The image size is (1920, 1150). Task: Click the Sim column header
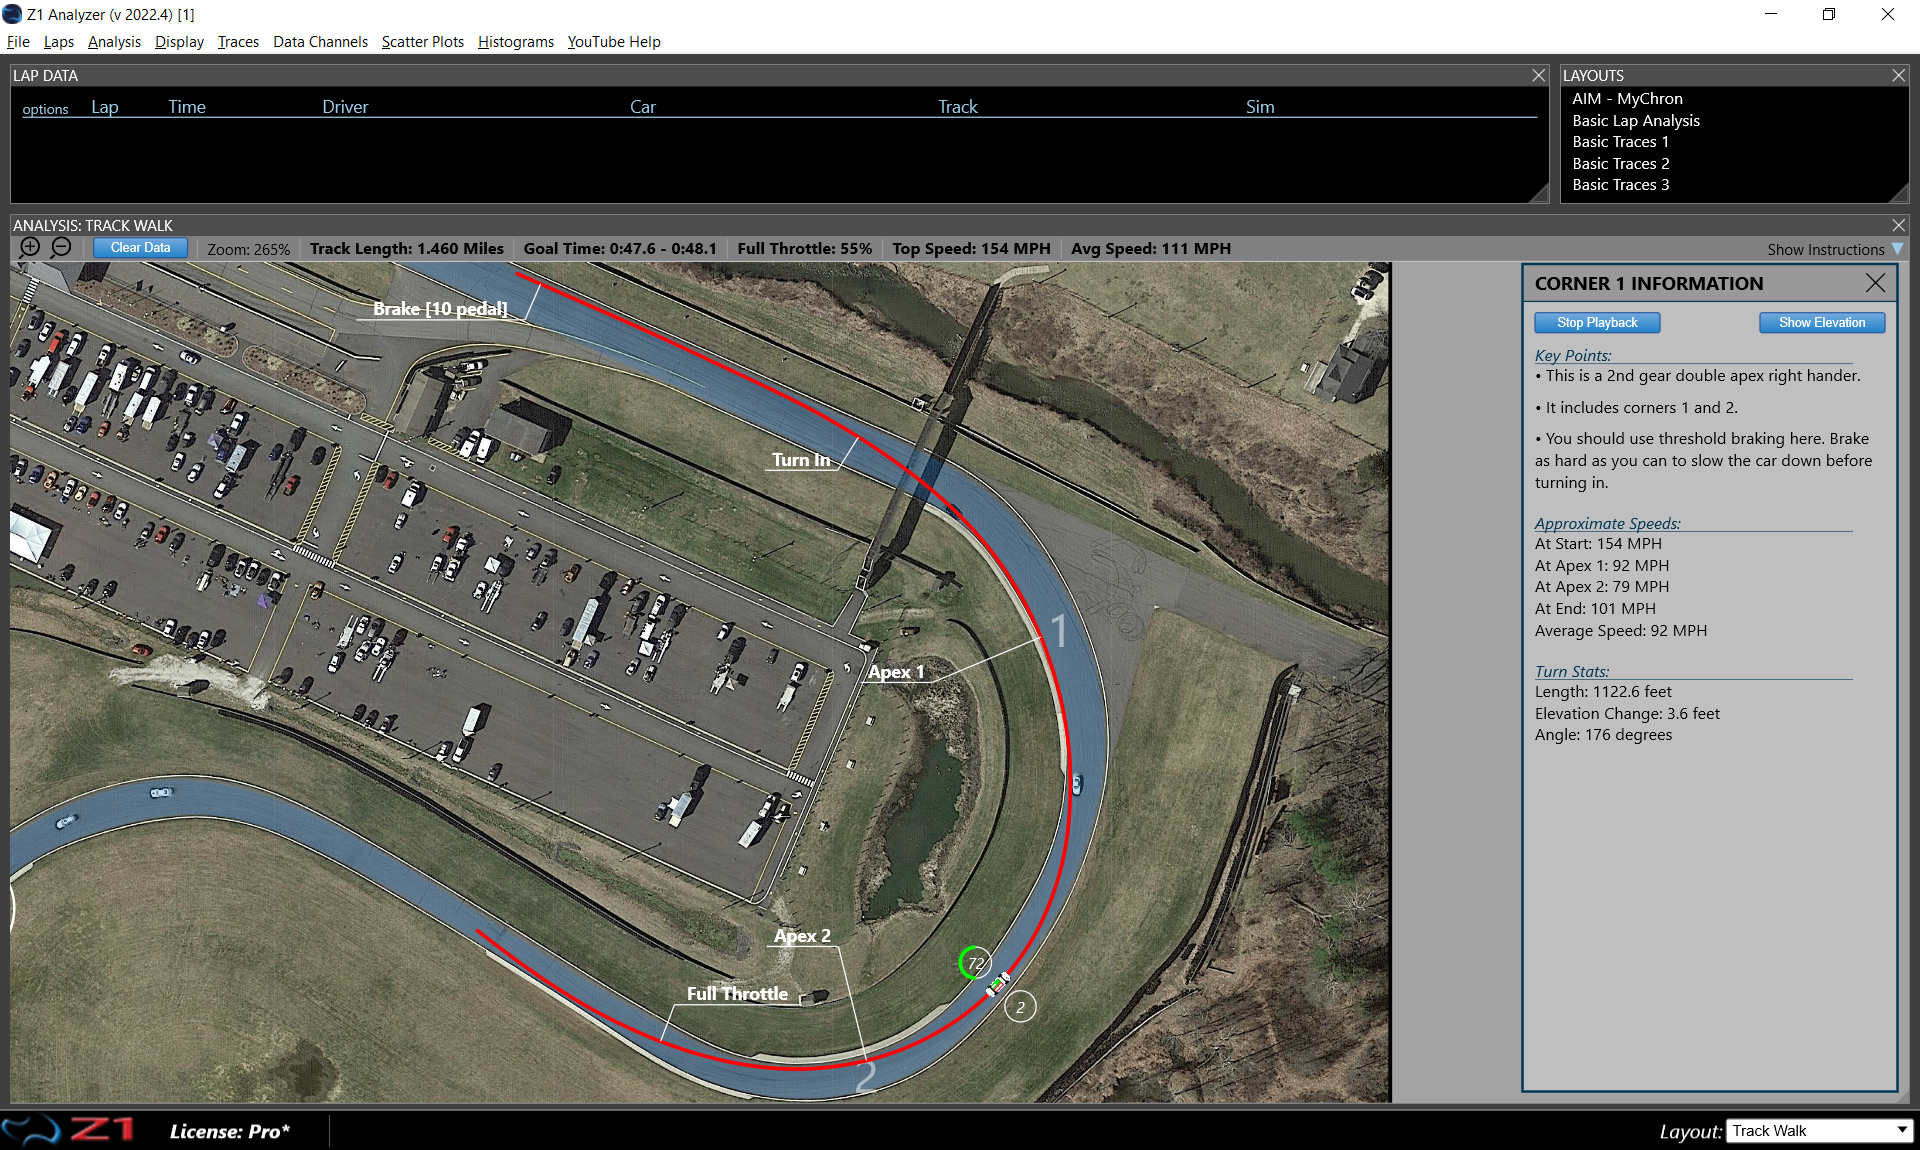1260,107
